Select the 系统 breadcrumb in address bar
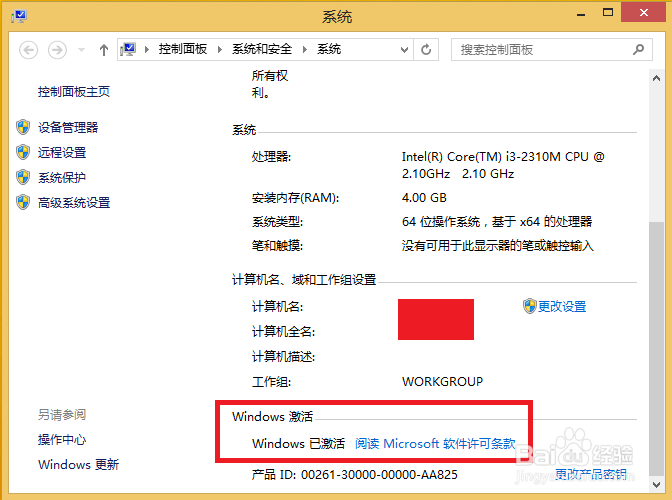672x500 pixels. [329, 49]
